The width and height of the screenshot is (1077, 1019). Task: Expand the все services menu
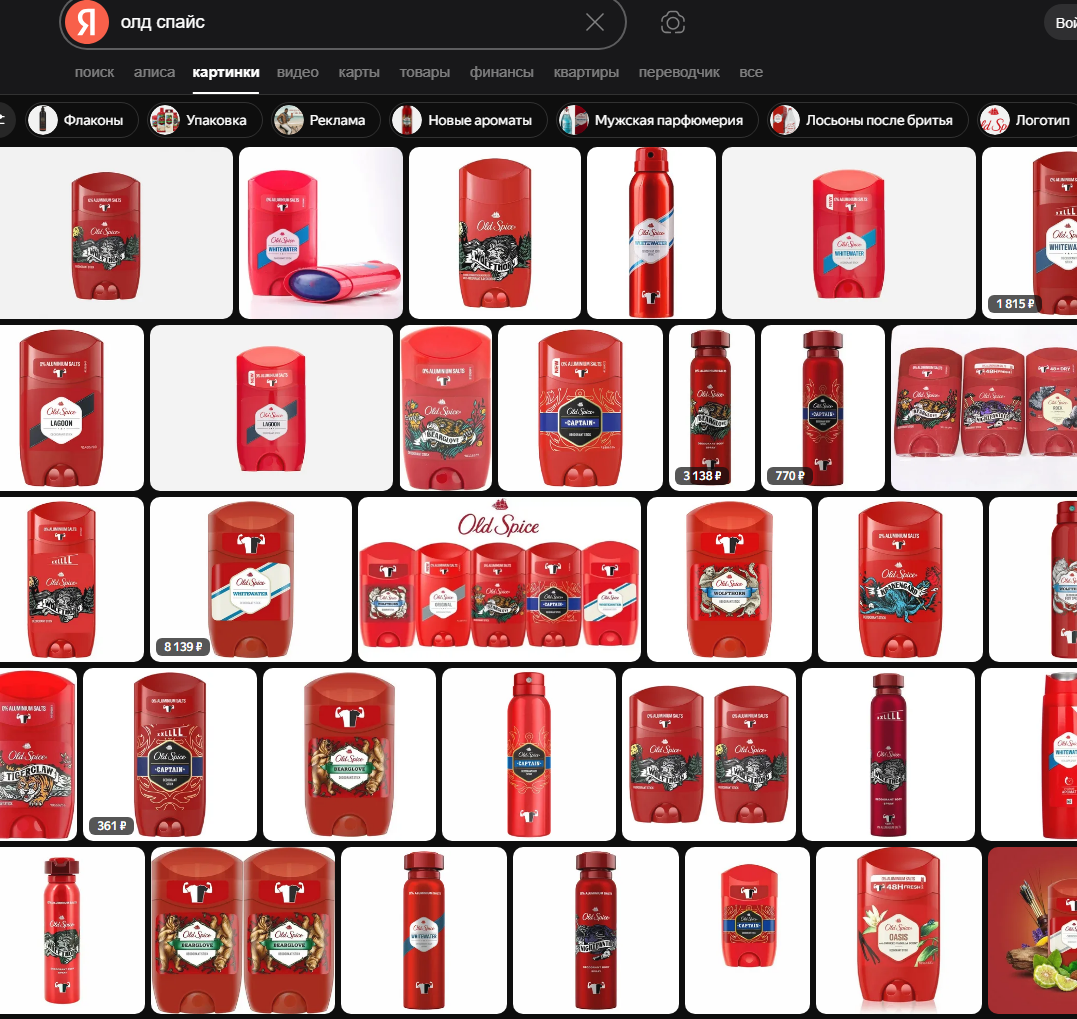pyautogui.click(x=751, y=72)
